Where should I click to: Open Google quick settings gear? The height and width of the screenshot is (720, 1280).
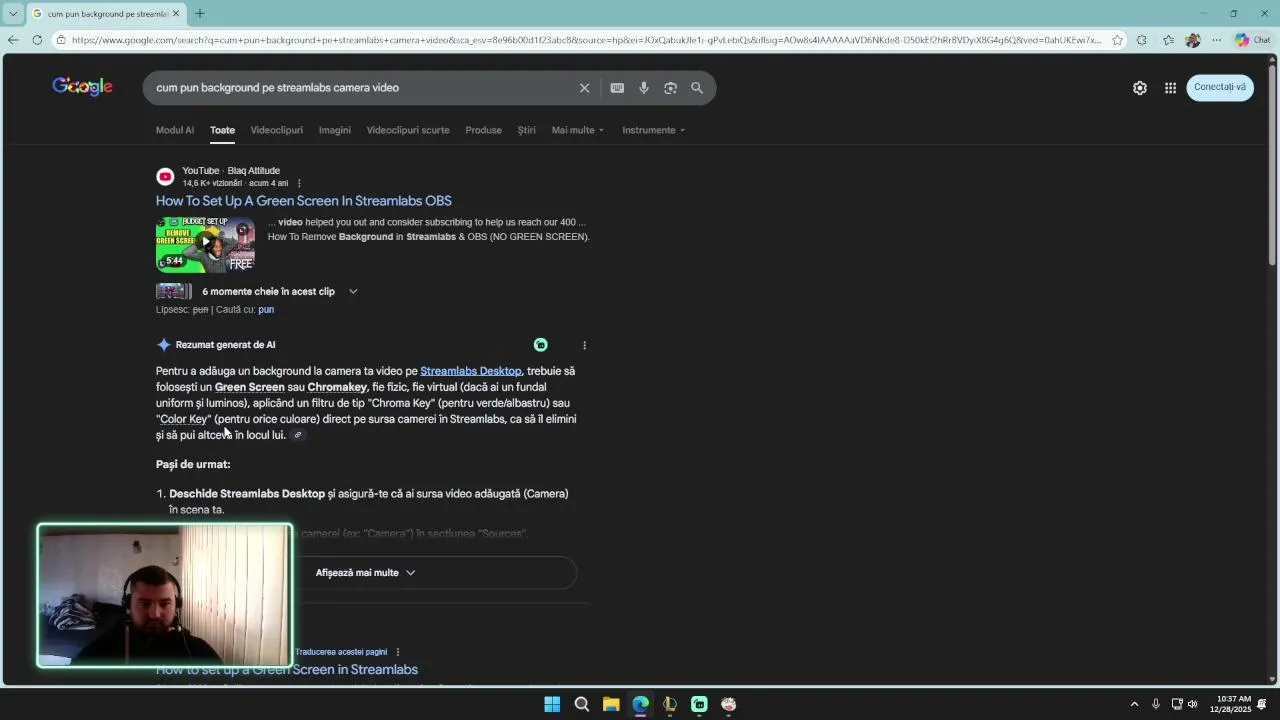[1140, 88]
